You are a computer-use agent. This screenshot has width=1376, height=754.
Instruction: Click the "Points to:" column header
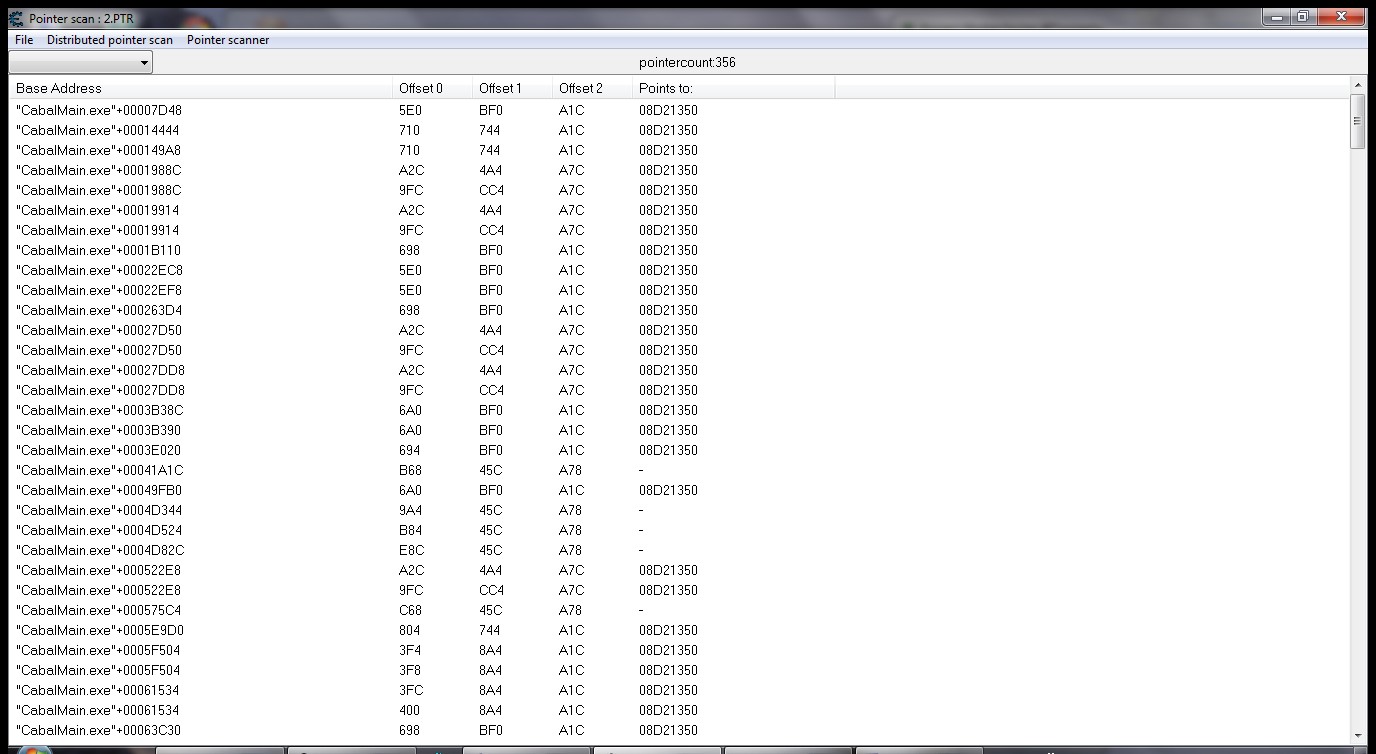(733, 88)
